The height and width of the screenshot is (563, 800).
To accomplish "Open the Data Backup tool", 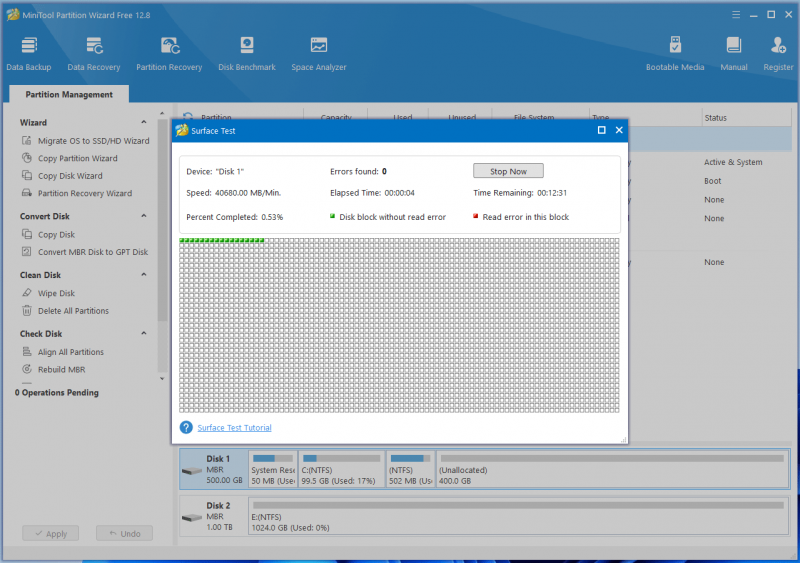I will pos(29,53).
